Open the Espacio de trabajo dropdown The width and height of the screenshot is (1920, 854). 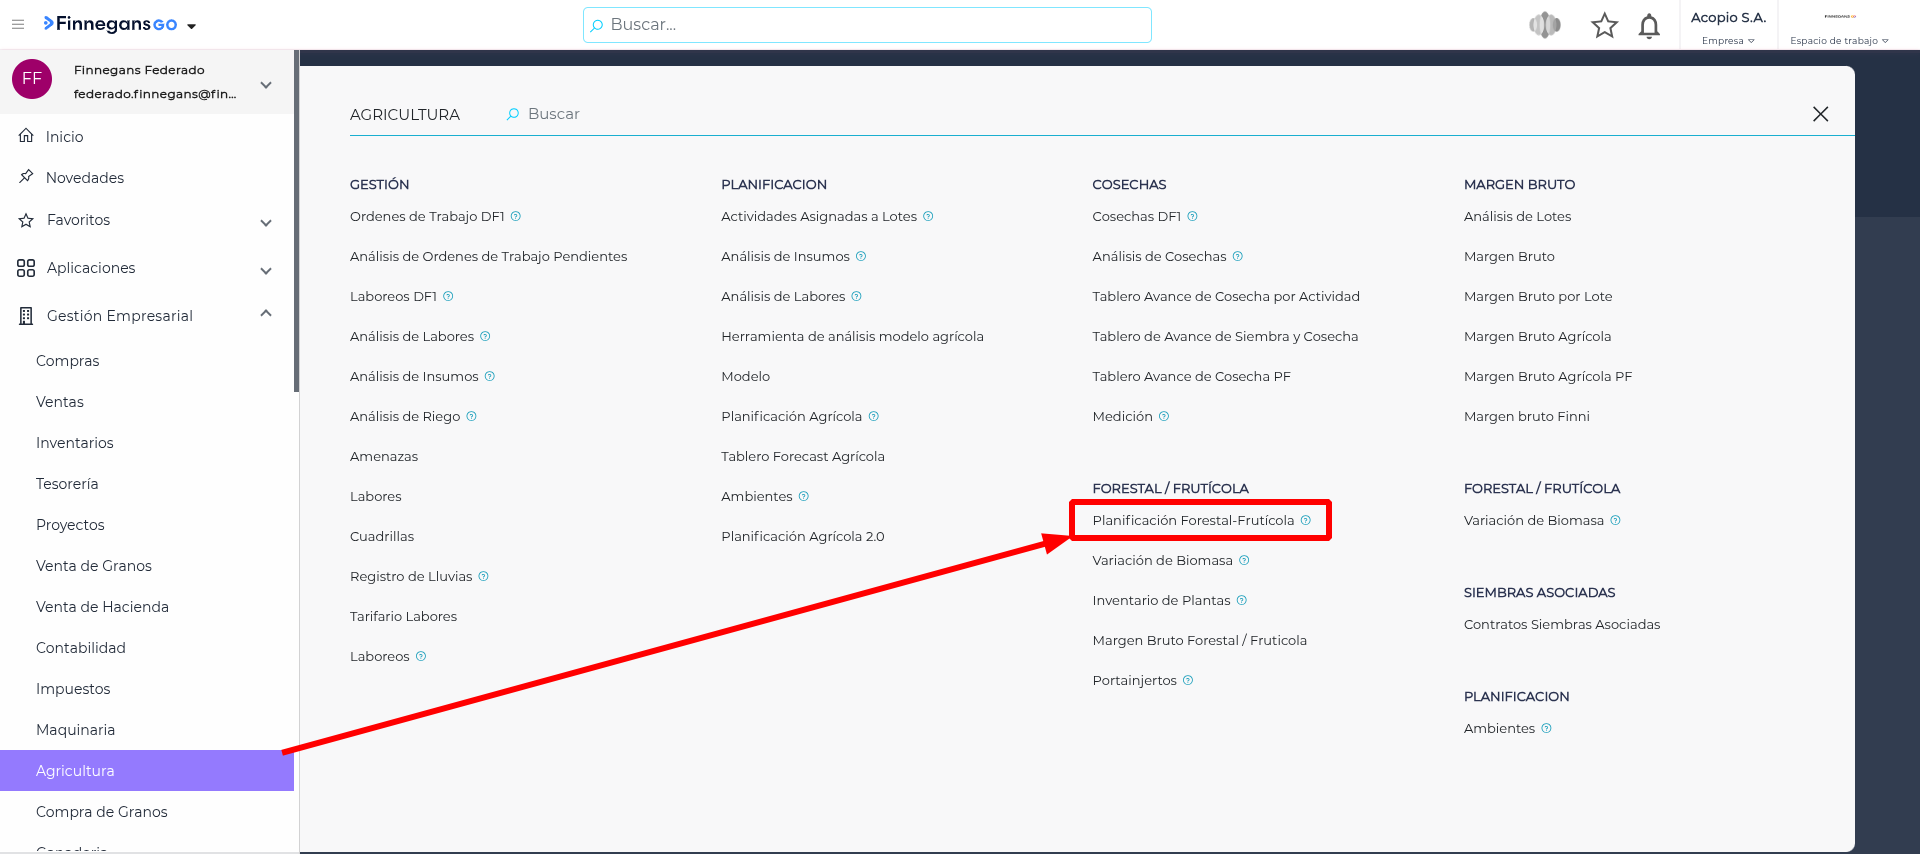(1838, 40)
